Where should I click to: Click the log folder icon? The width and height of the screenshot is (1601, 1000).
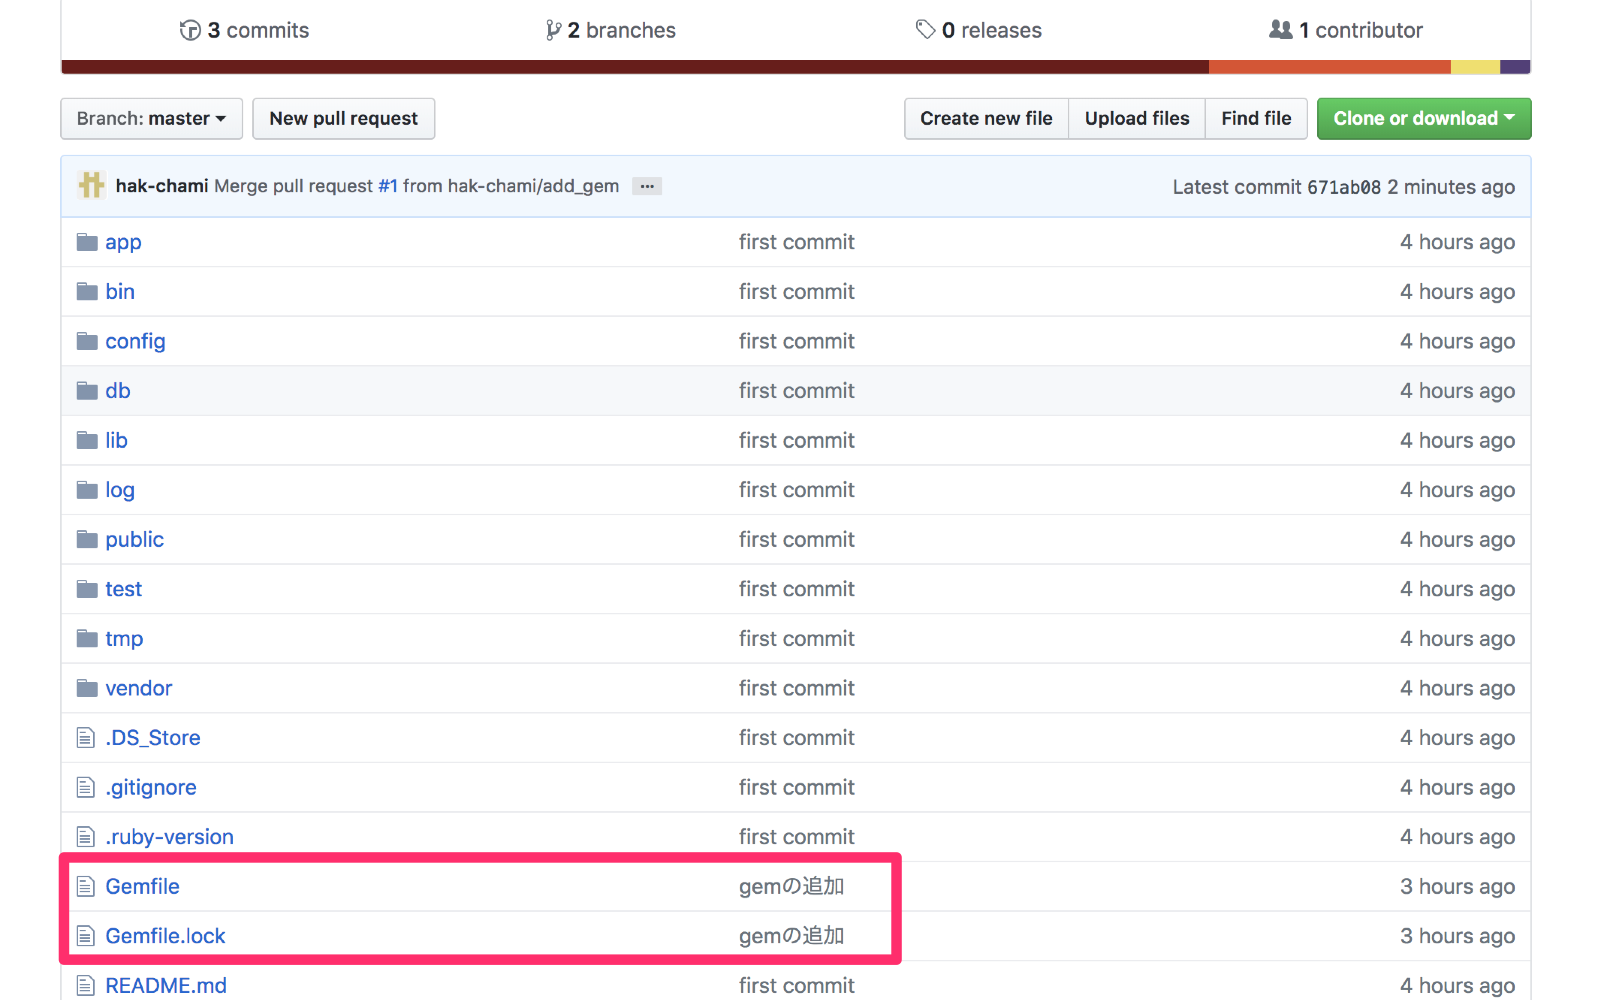(x=87, y=490)
